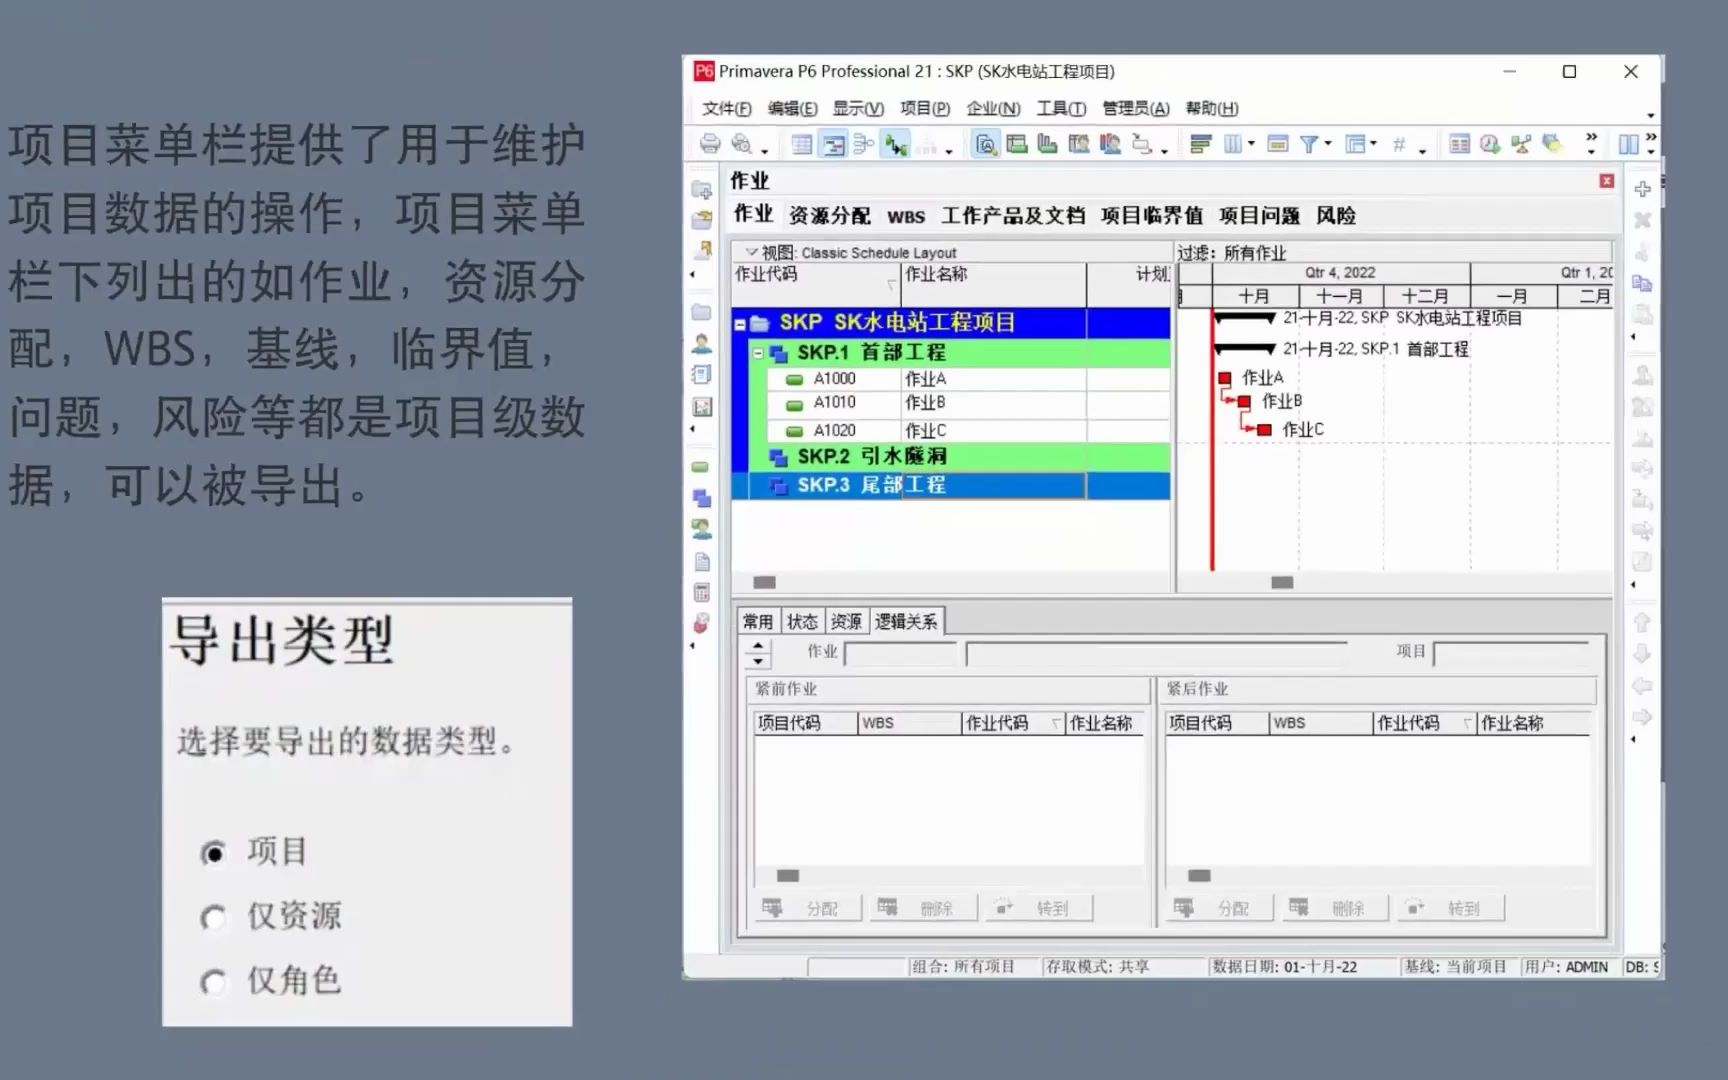Screen dimensions: 1728x1080
Task: Open Reports icon in left sidebar
Action: (702, 375)
